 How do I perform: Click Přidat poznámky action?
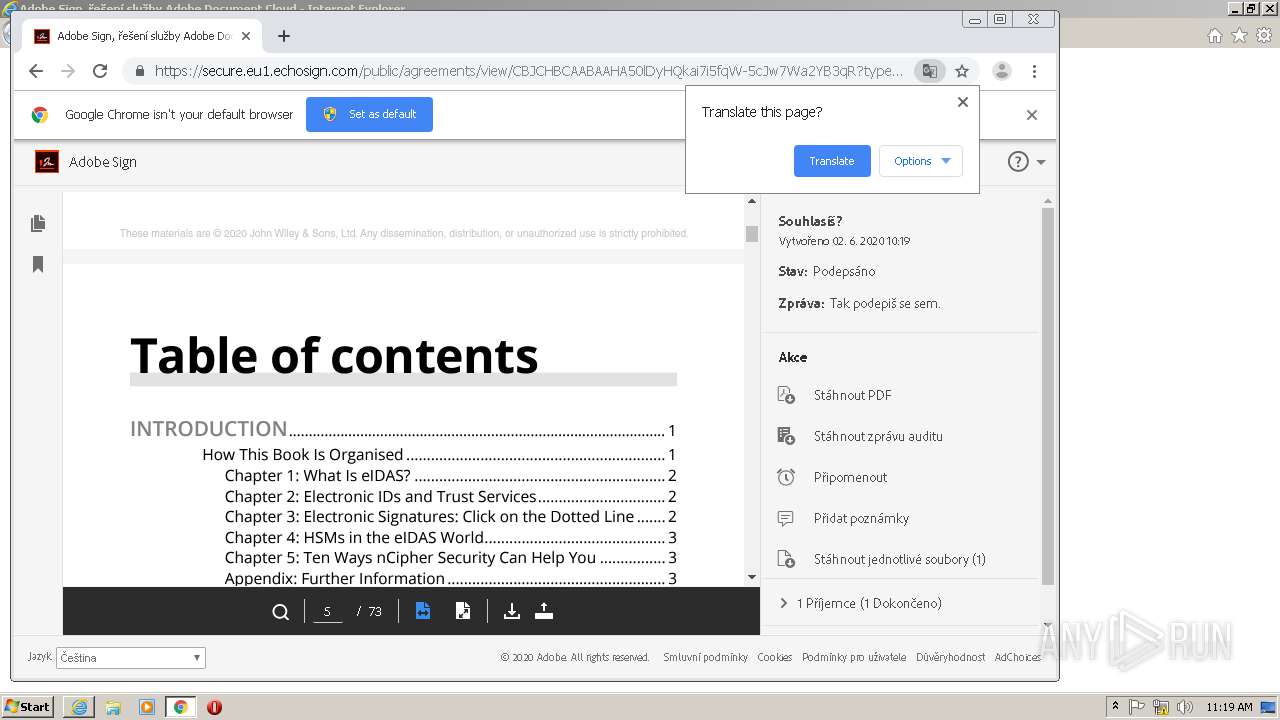[x=861, y=518]
